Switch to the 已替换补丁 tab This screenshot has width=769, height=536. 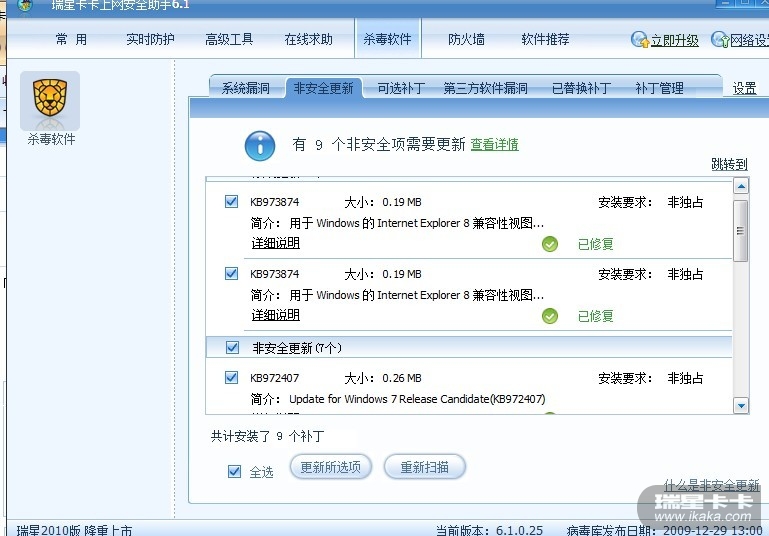tap(581, 88)
